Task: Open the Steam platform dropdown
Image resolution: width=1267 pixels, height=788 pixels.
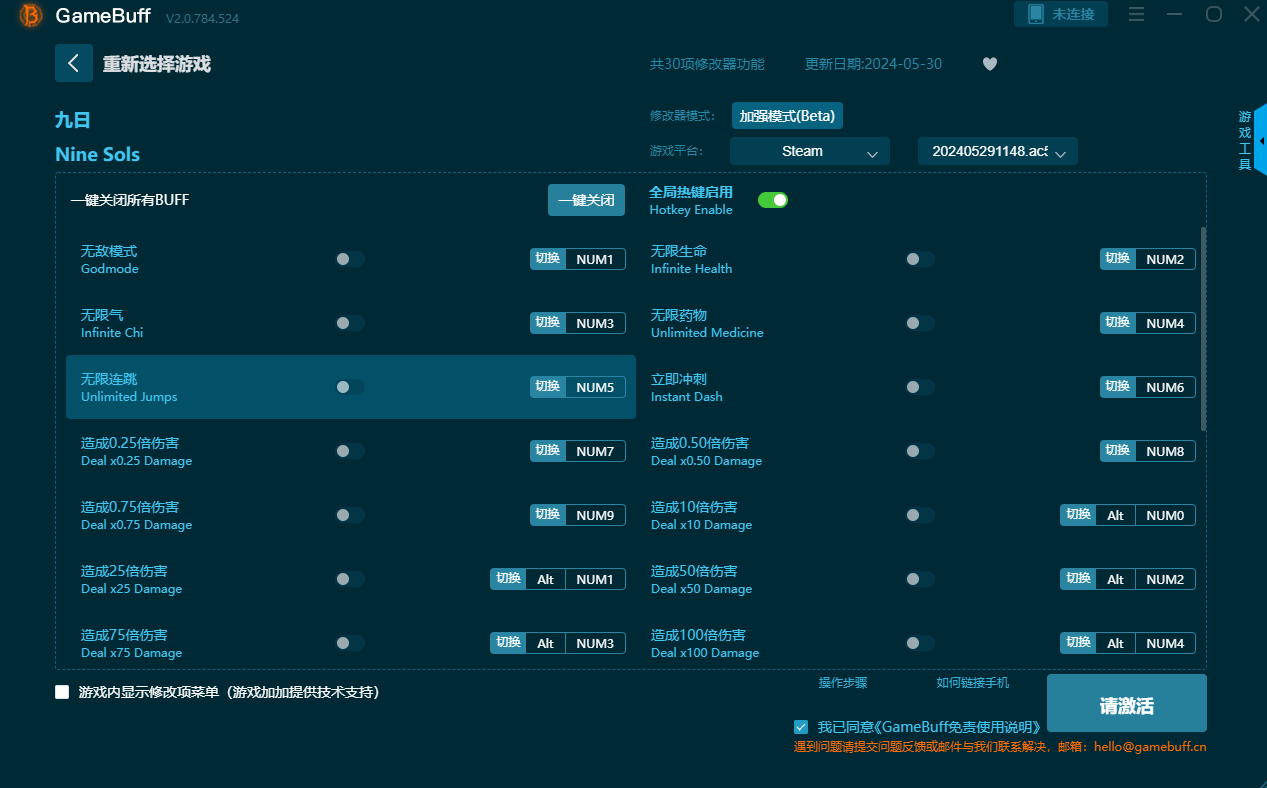Action: 809,152
